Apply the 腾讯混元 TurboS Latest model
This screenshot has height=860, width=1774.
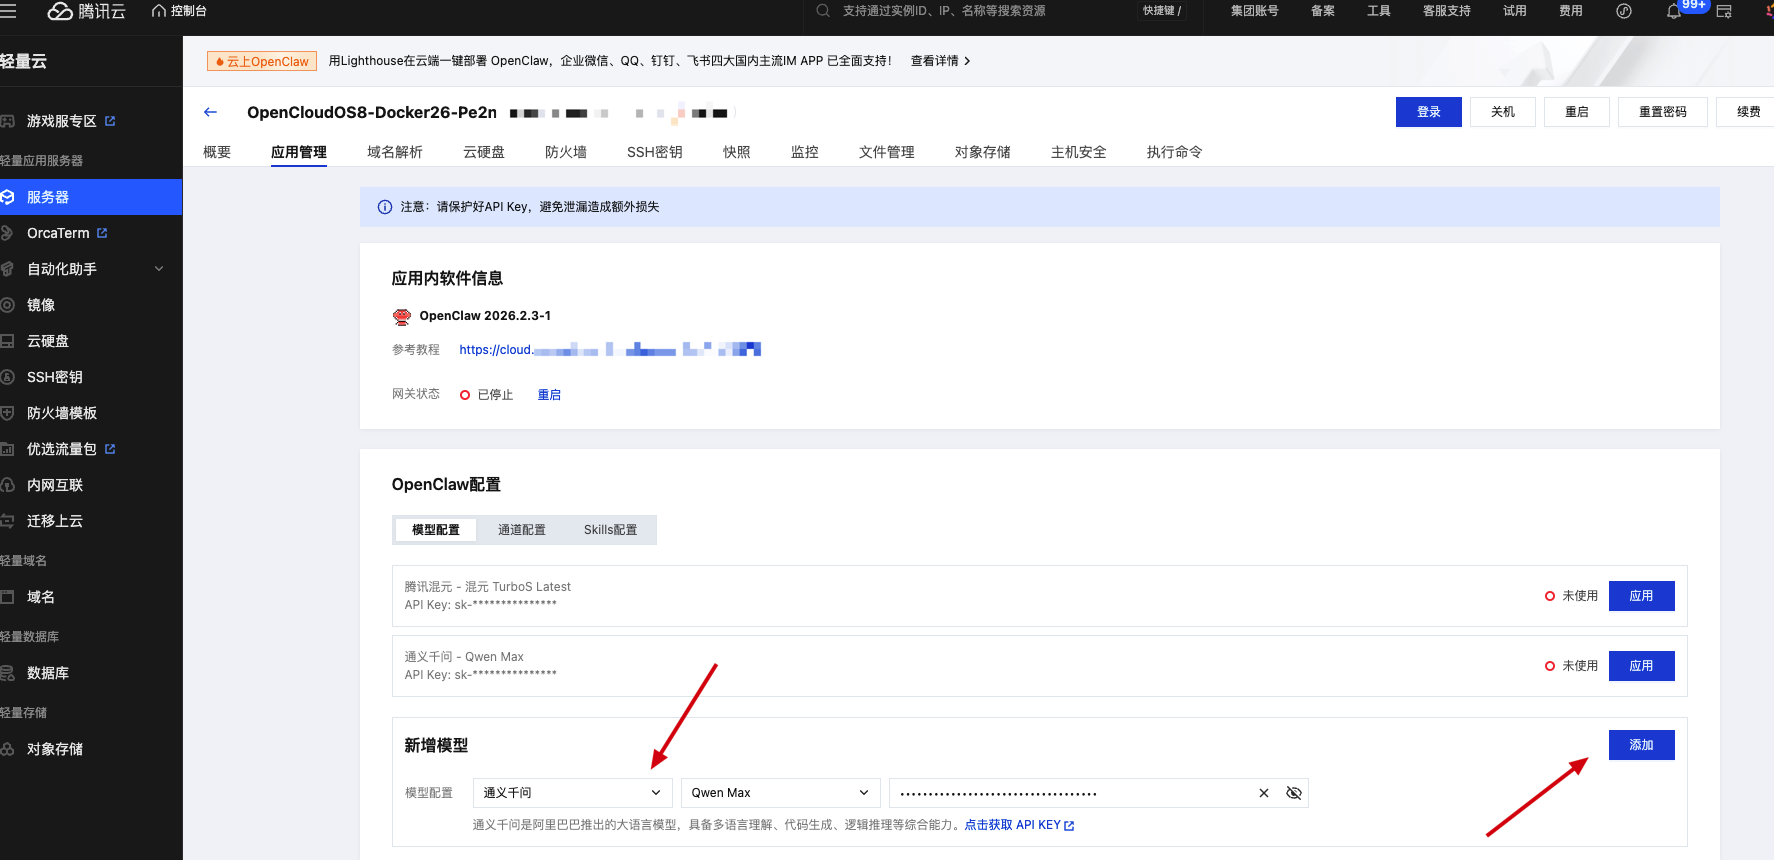click(x=1642, y=596)
